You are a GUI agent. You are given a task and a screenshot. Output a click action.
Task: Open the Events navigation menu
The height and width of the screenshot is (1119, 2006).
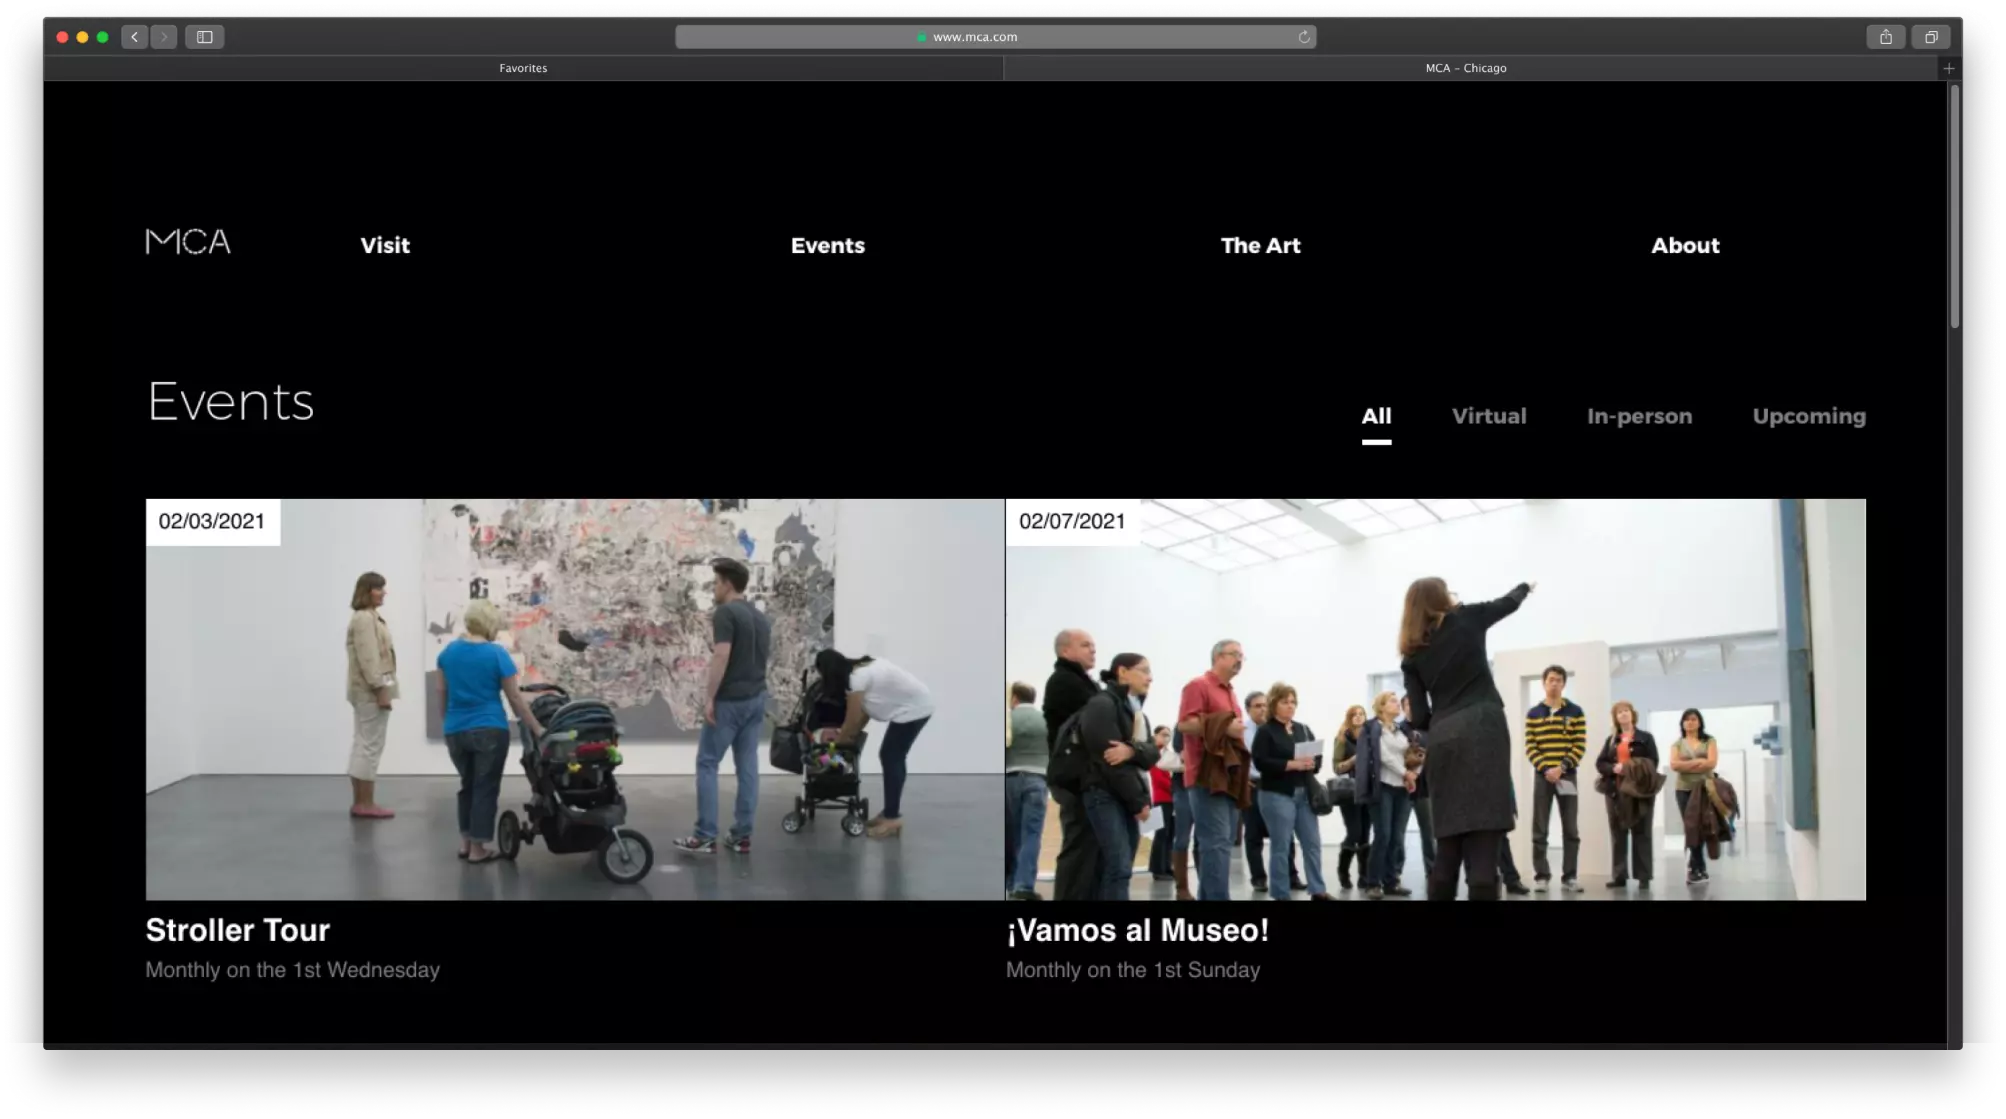tap(827, 245)
